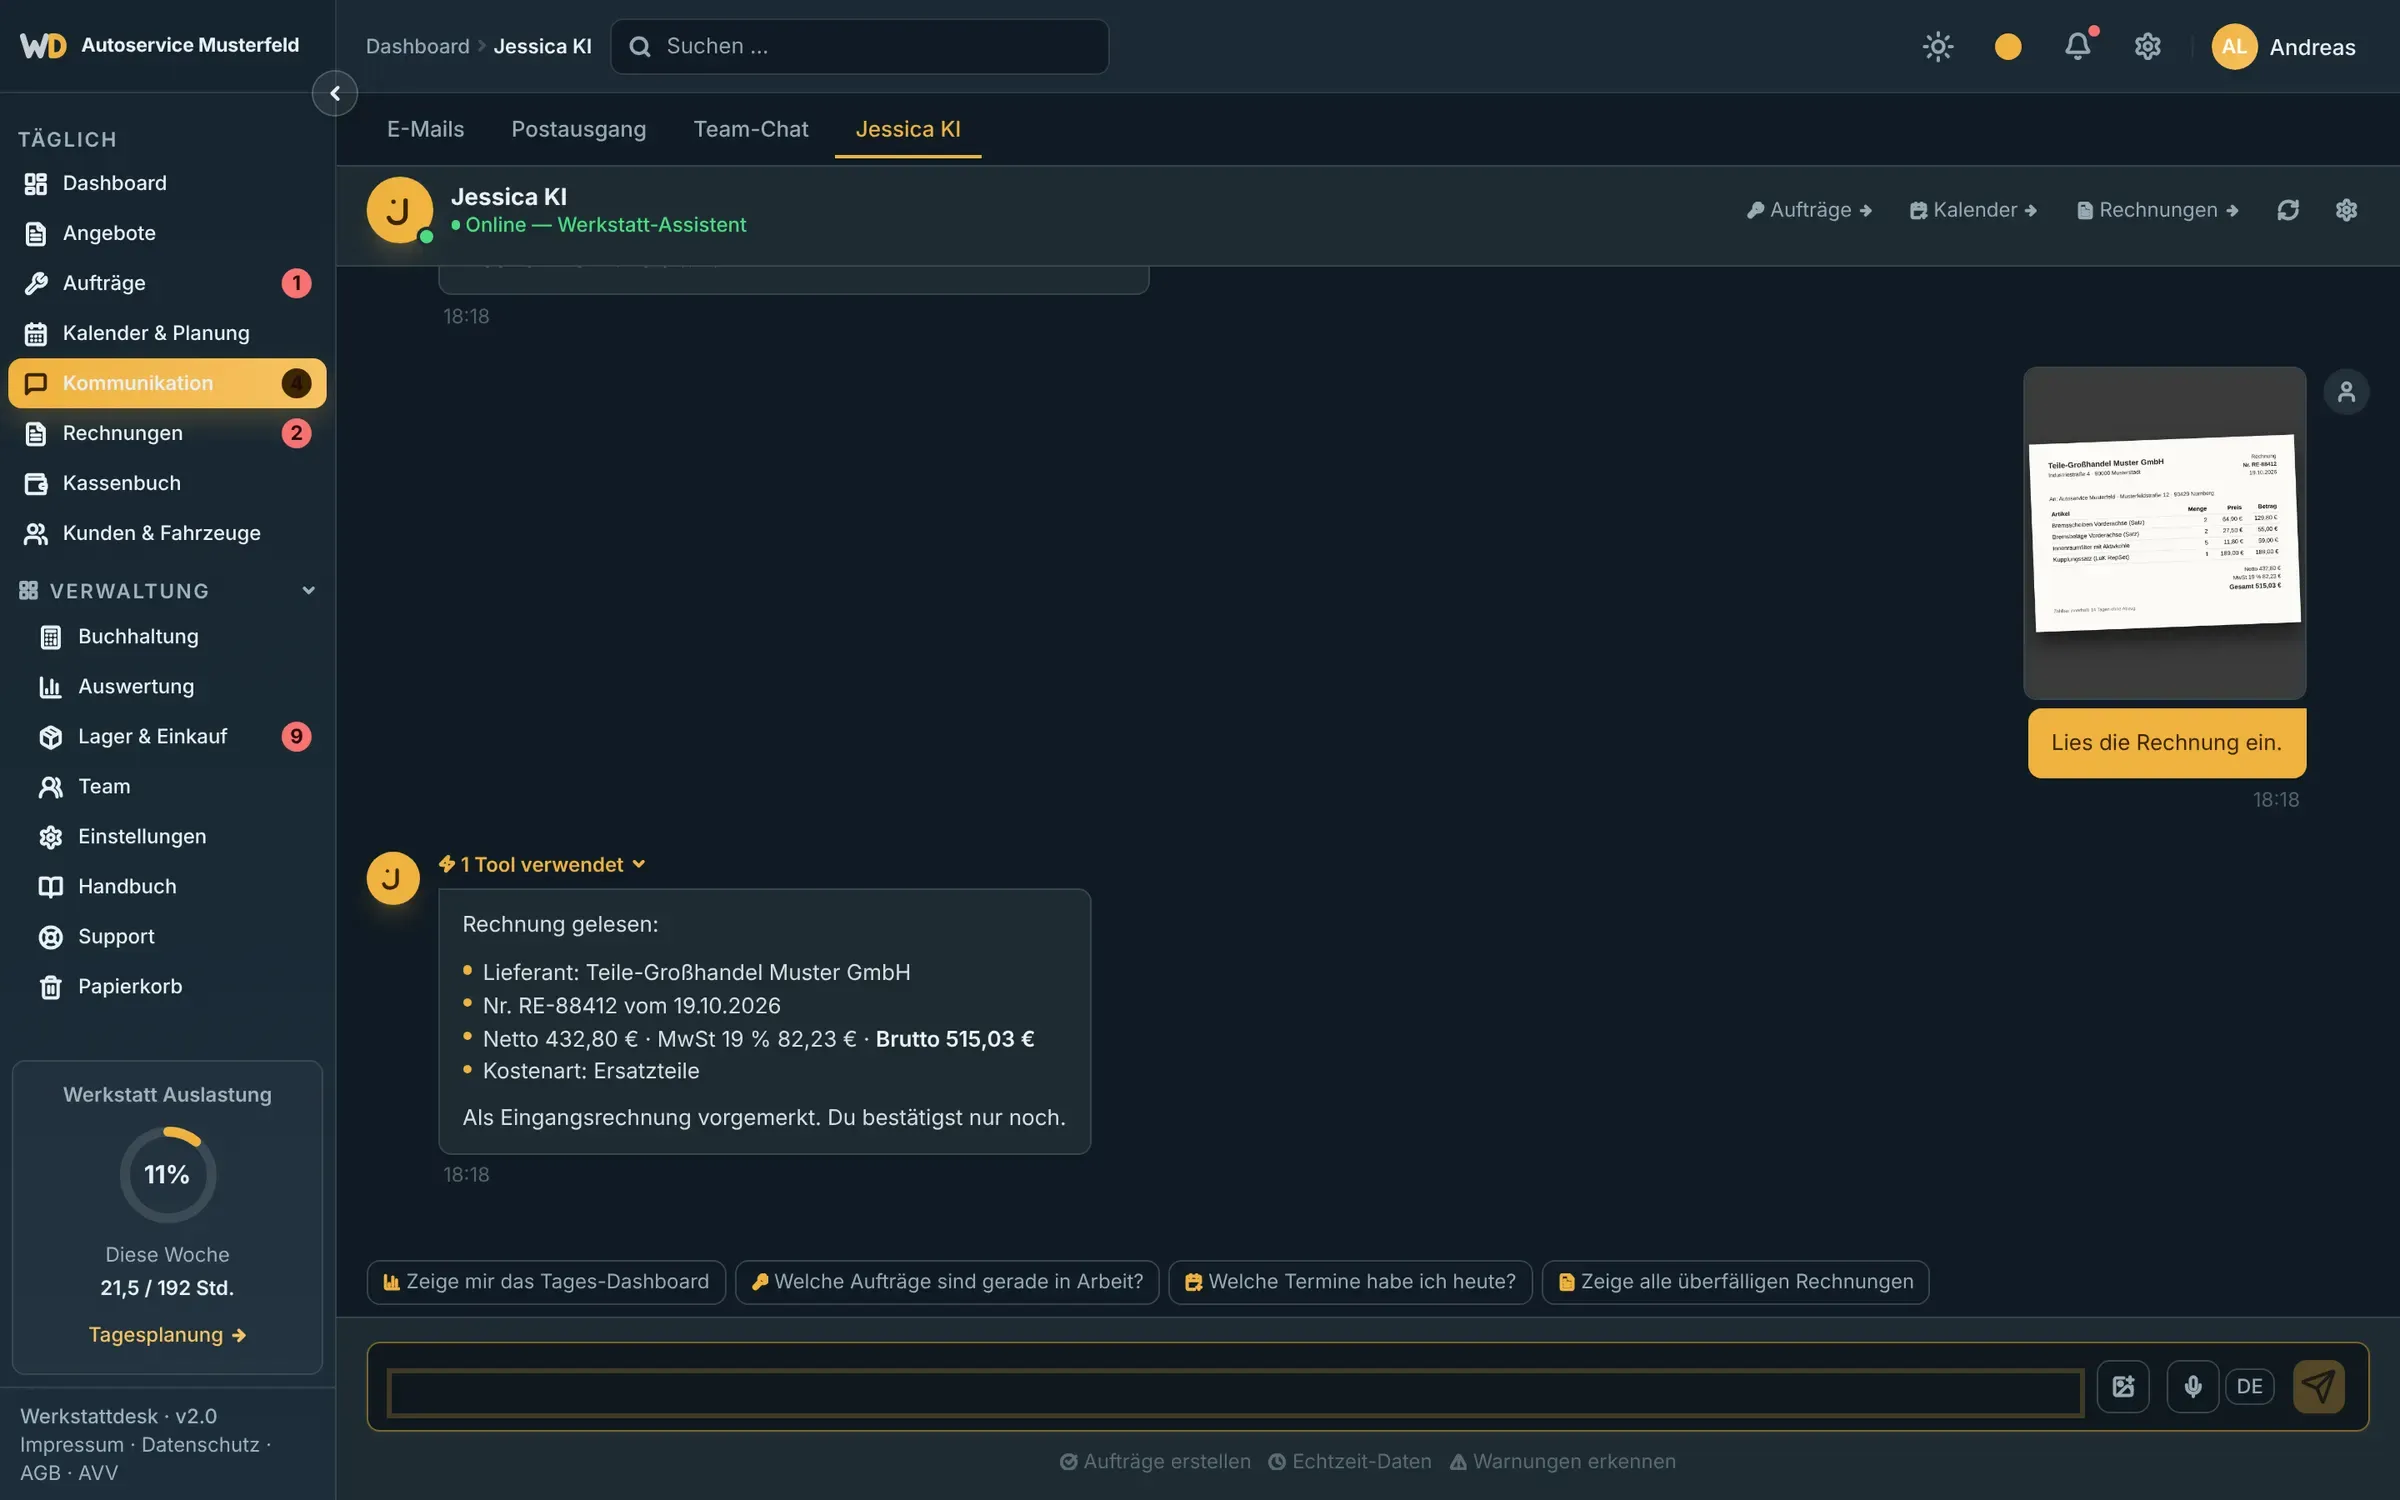This screenshot has width=2400, height=1500.
Task: Click the Werkstatt Auslastung 11% progress ring
Action: click(x=167, y=1174)
